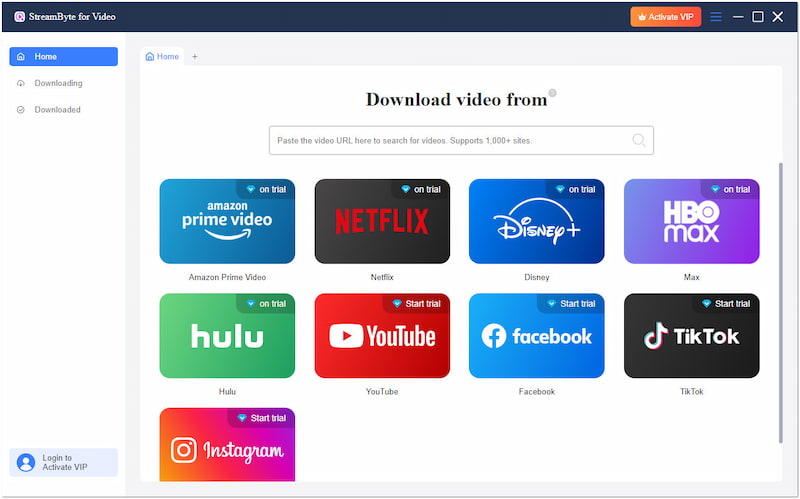Select the Facebook tile
This screenshot has height=499, width=800.
(536, 337)
